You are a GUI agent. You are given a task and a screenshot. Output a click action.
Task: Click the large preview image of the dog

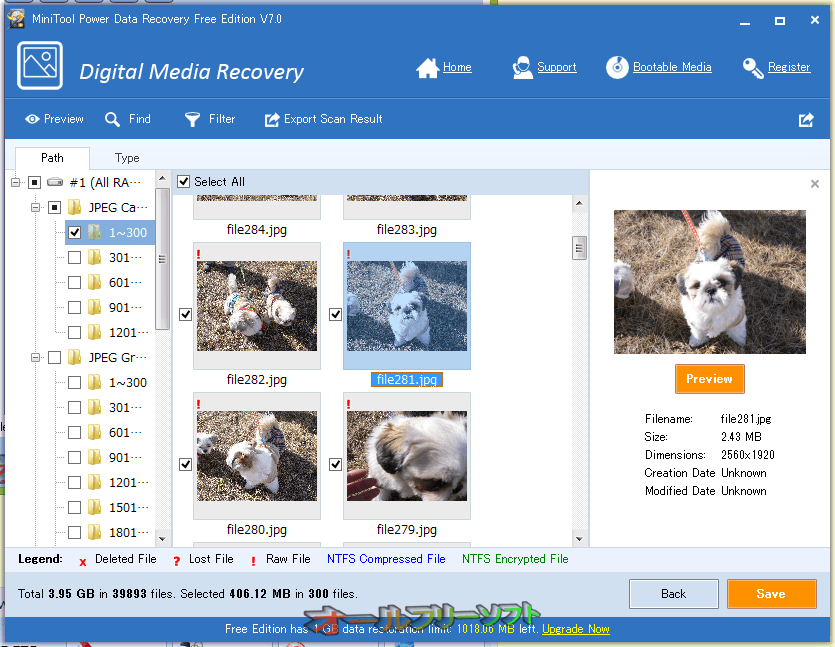tap(710, 282)
